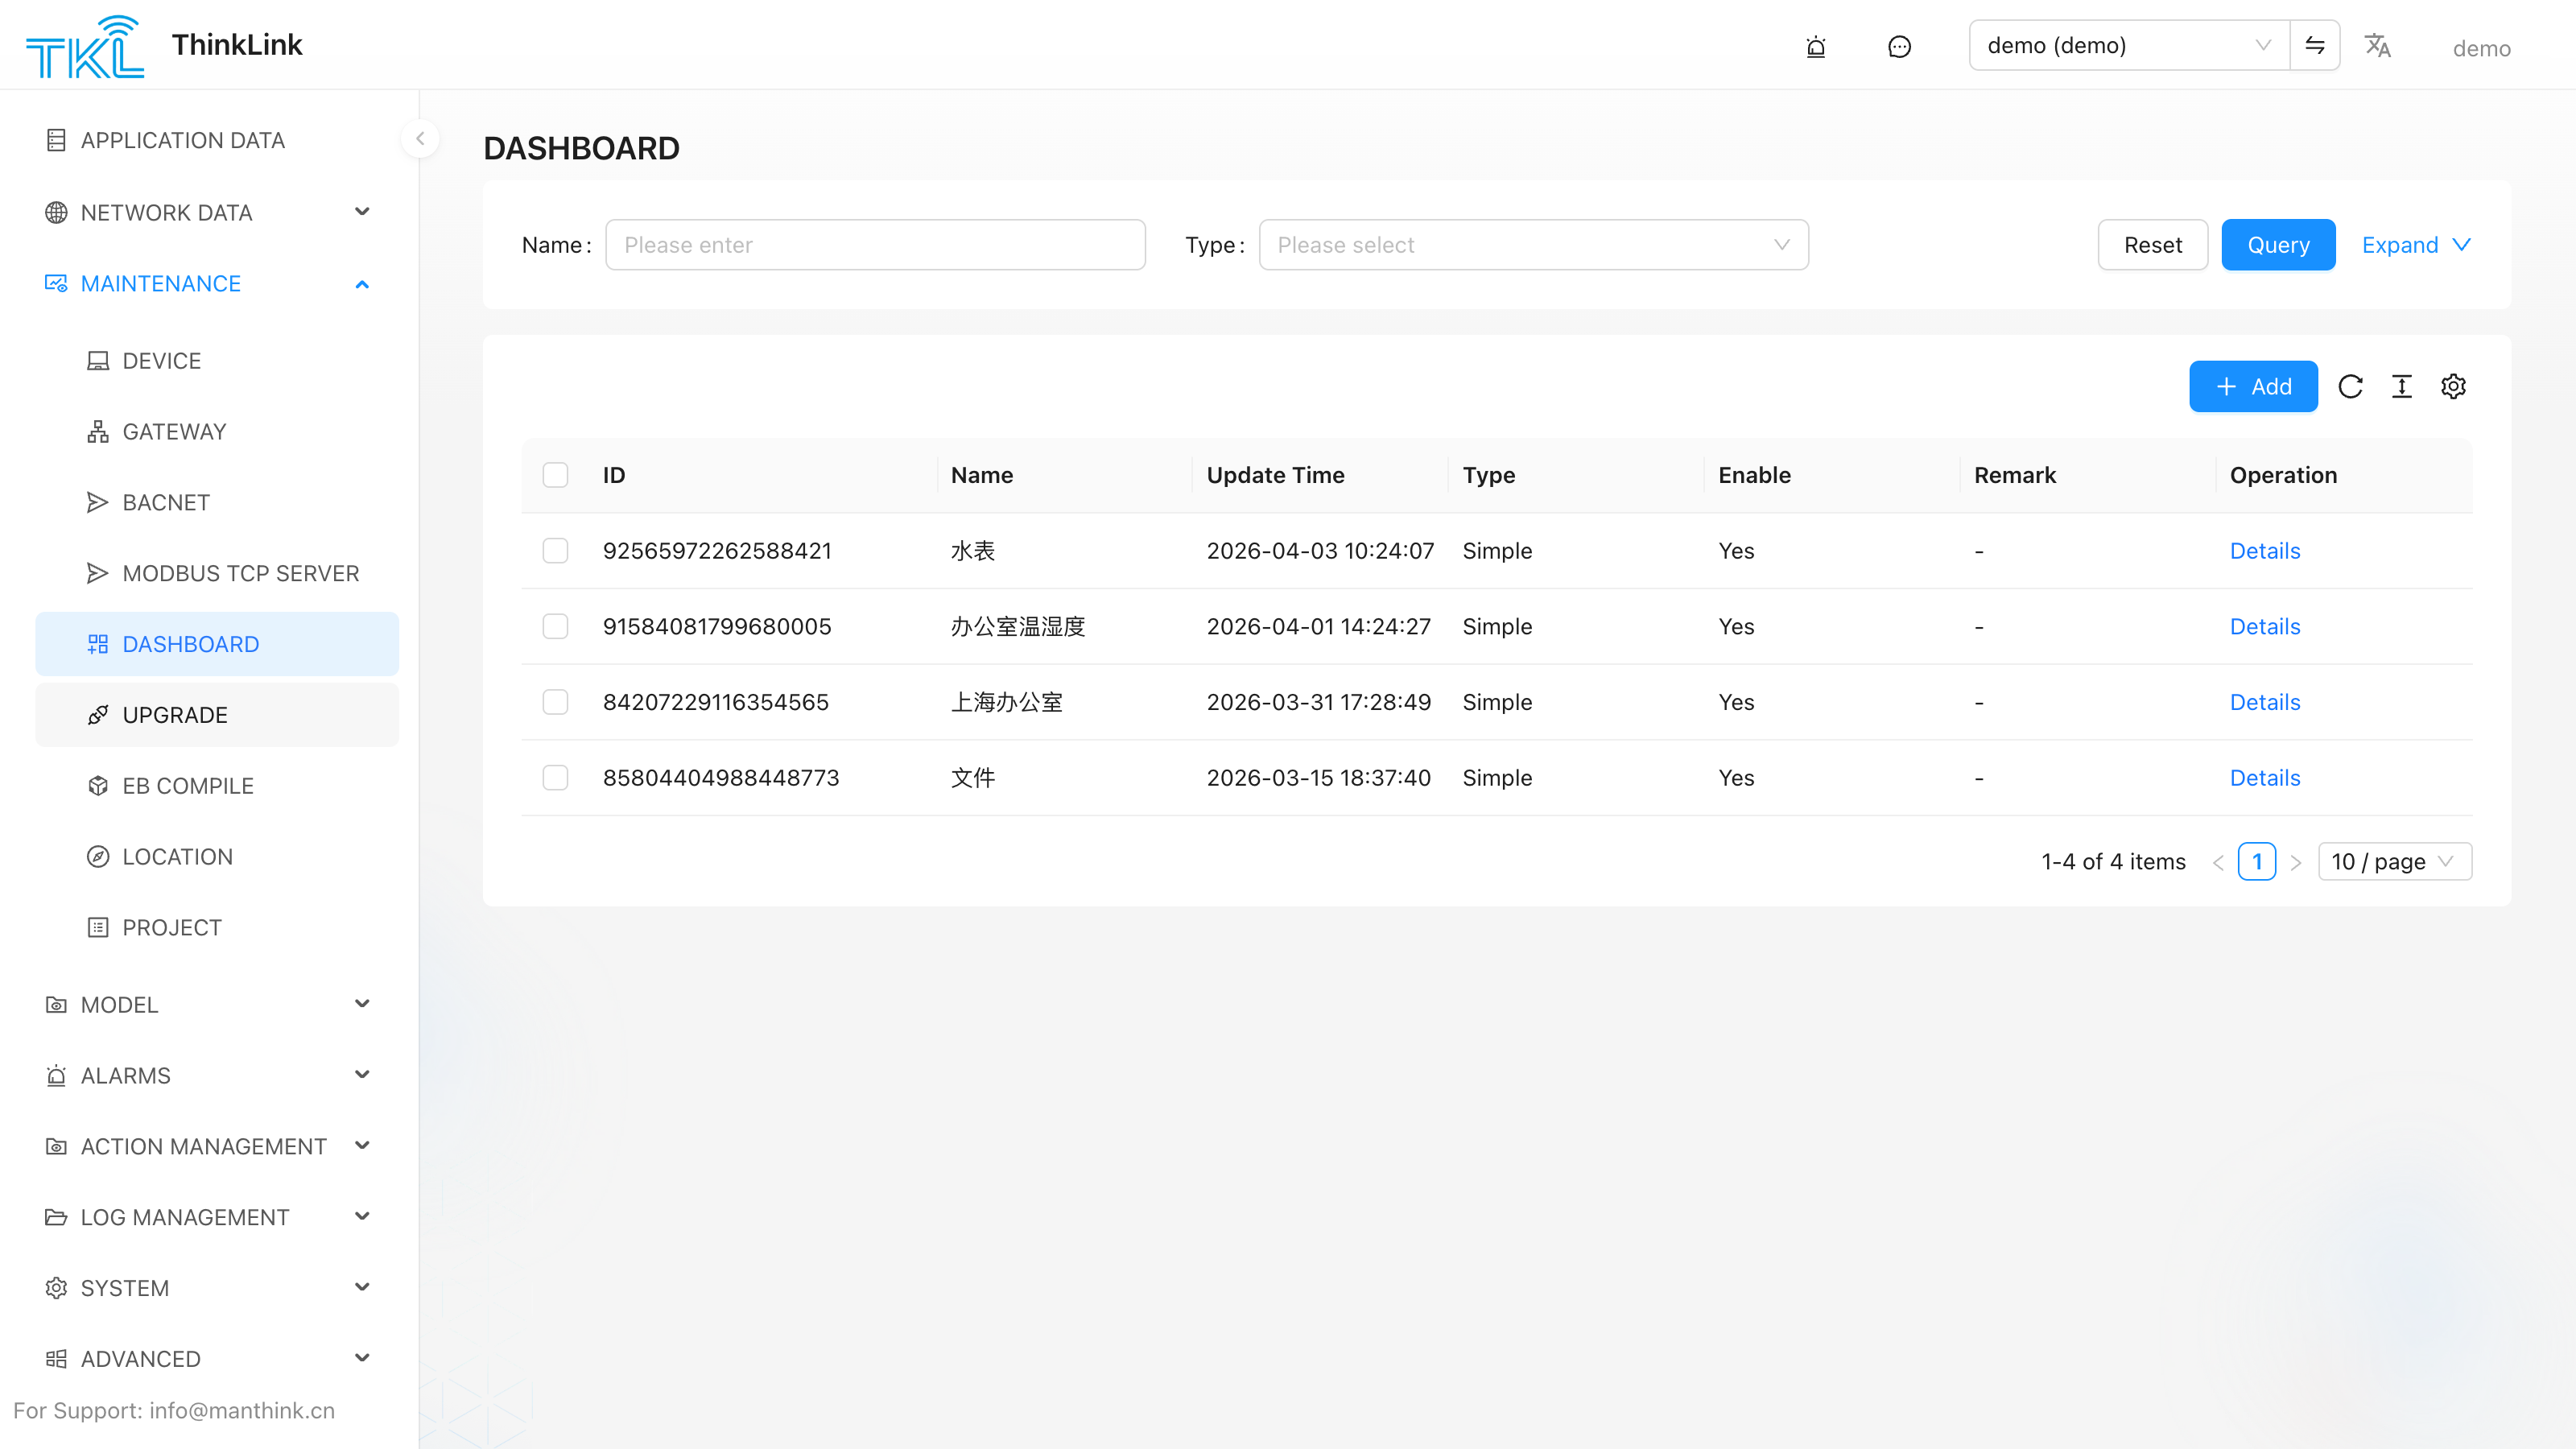This screenshot has height=1449, width=2576.
Task: Open the UPGRADE menu item
Action: (x=217, y=715)
